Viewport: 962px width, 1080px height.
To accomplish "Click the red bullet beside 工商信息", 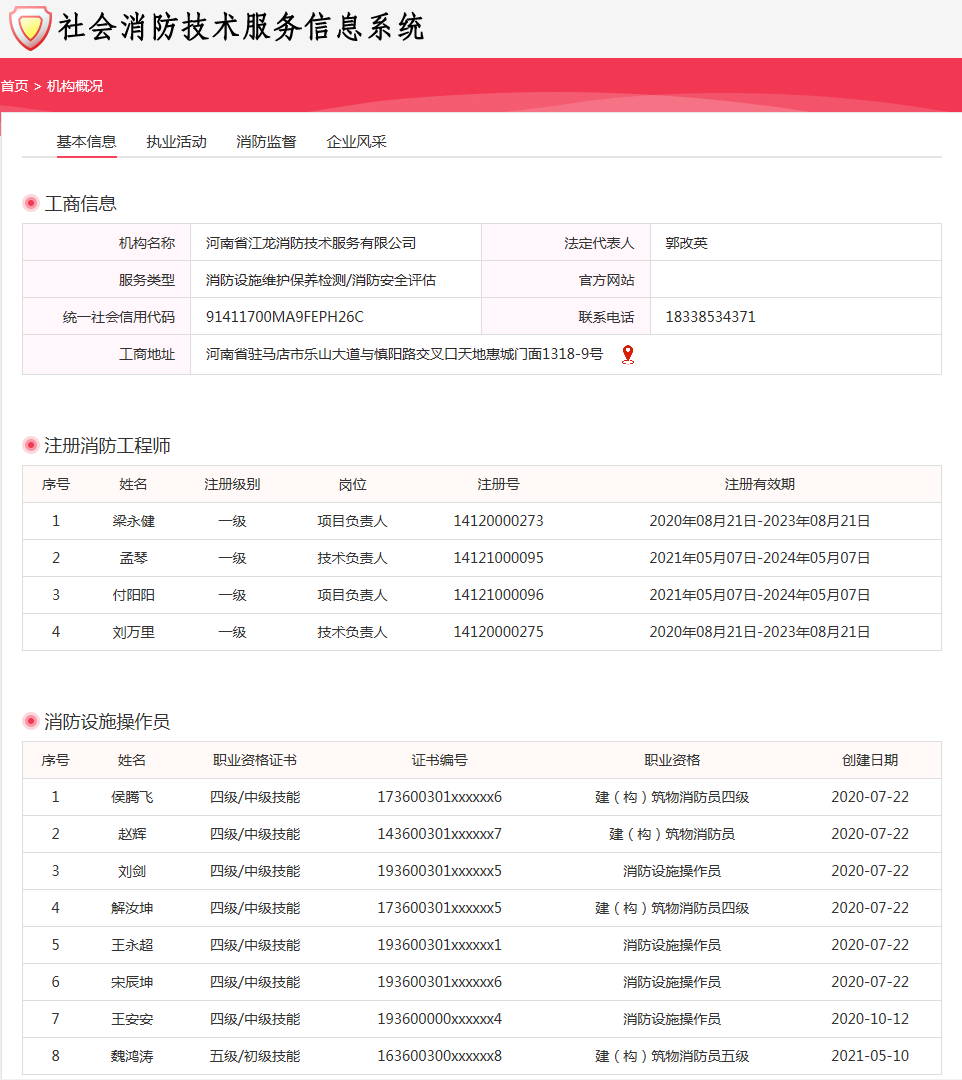I will tap(31, 204).
